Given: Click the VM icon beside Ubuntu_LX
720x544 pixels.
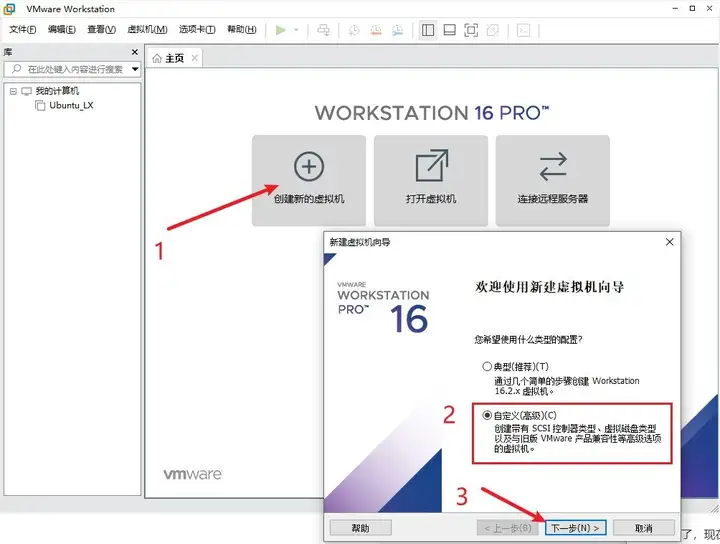Looking at the screenshot, I should pos(40,105).
